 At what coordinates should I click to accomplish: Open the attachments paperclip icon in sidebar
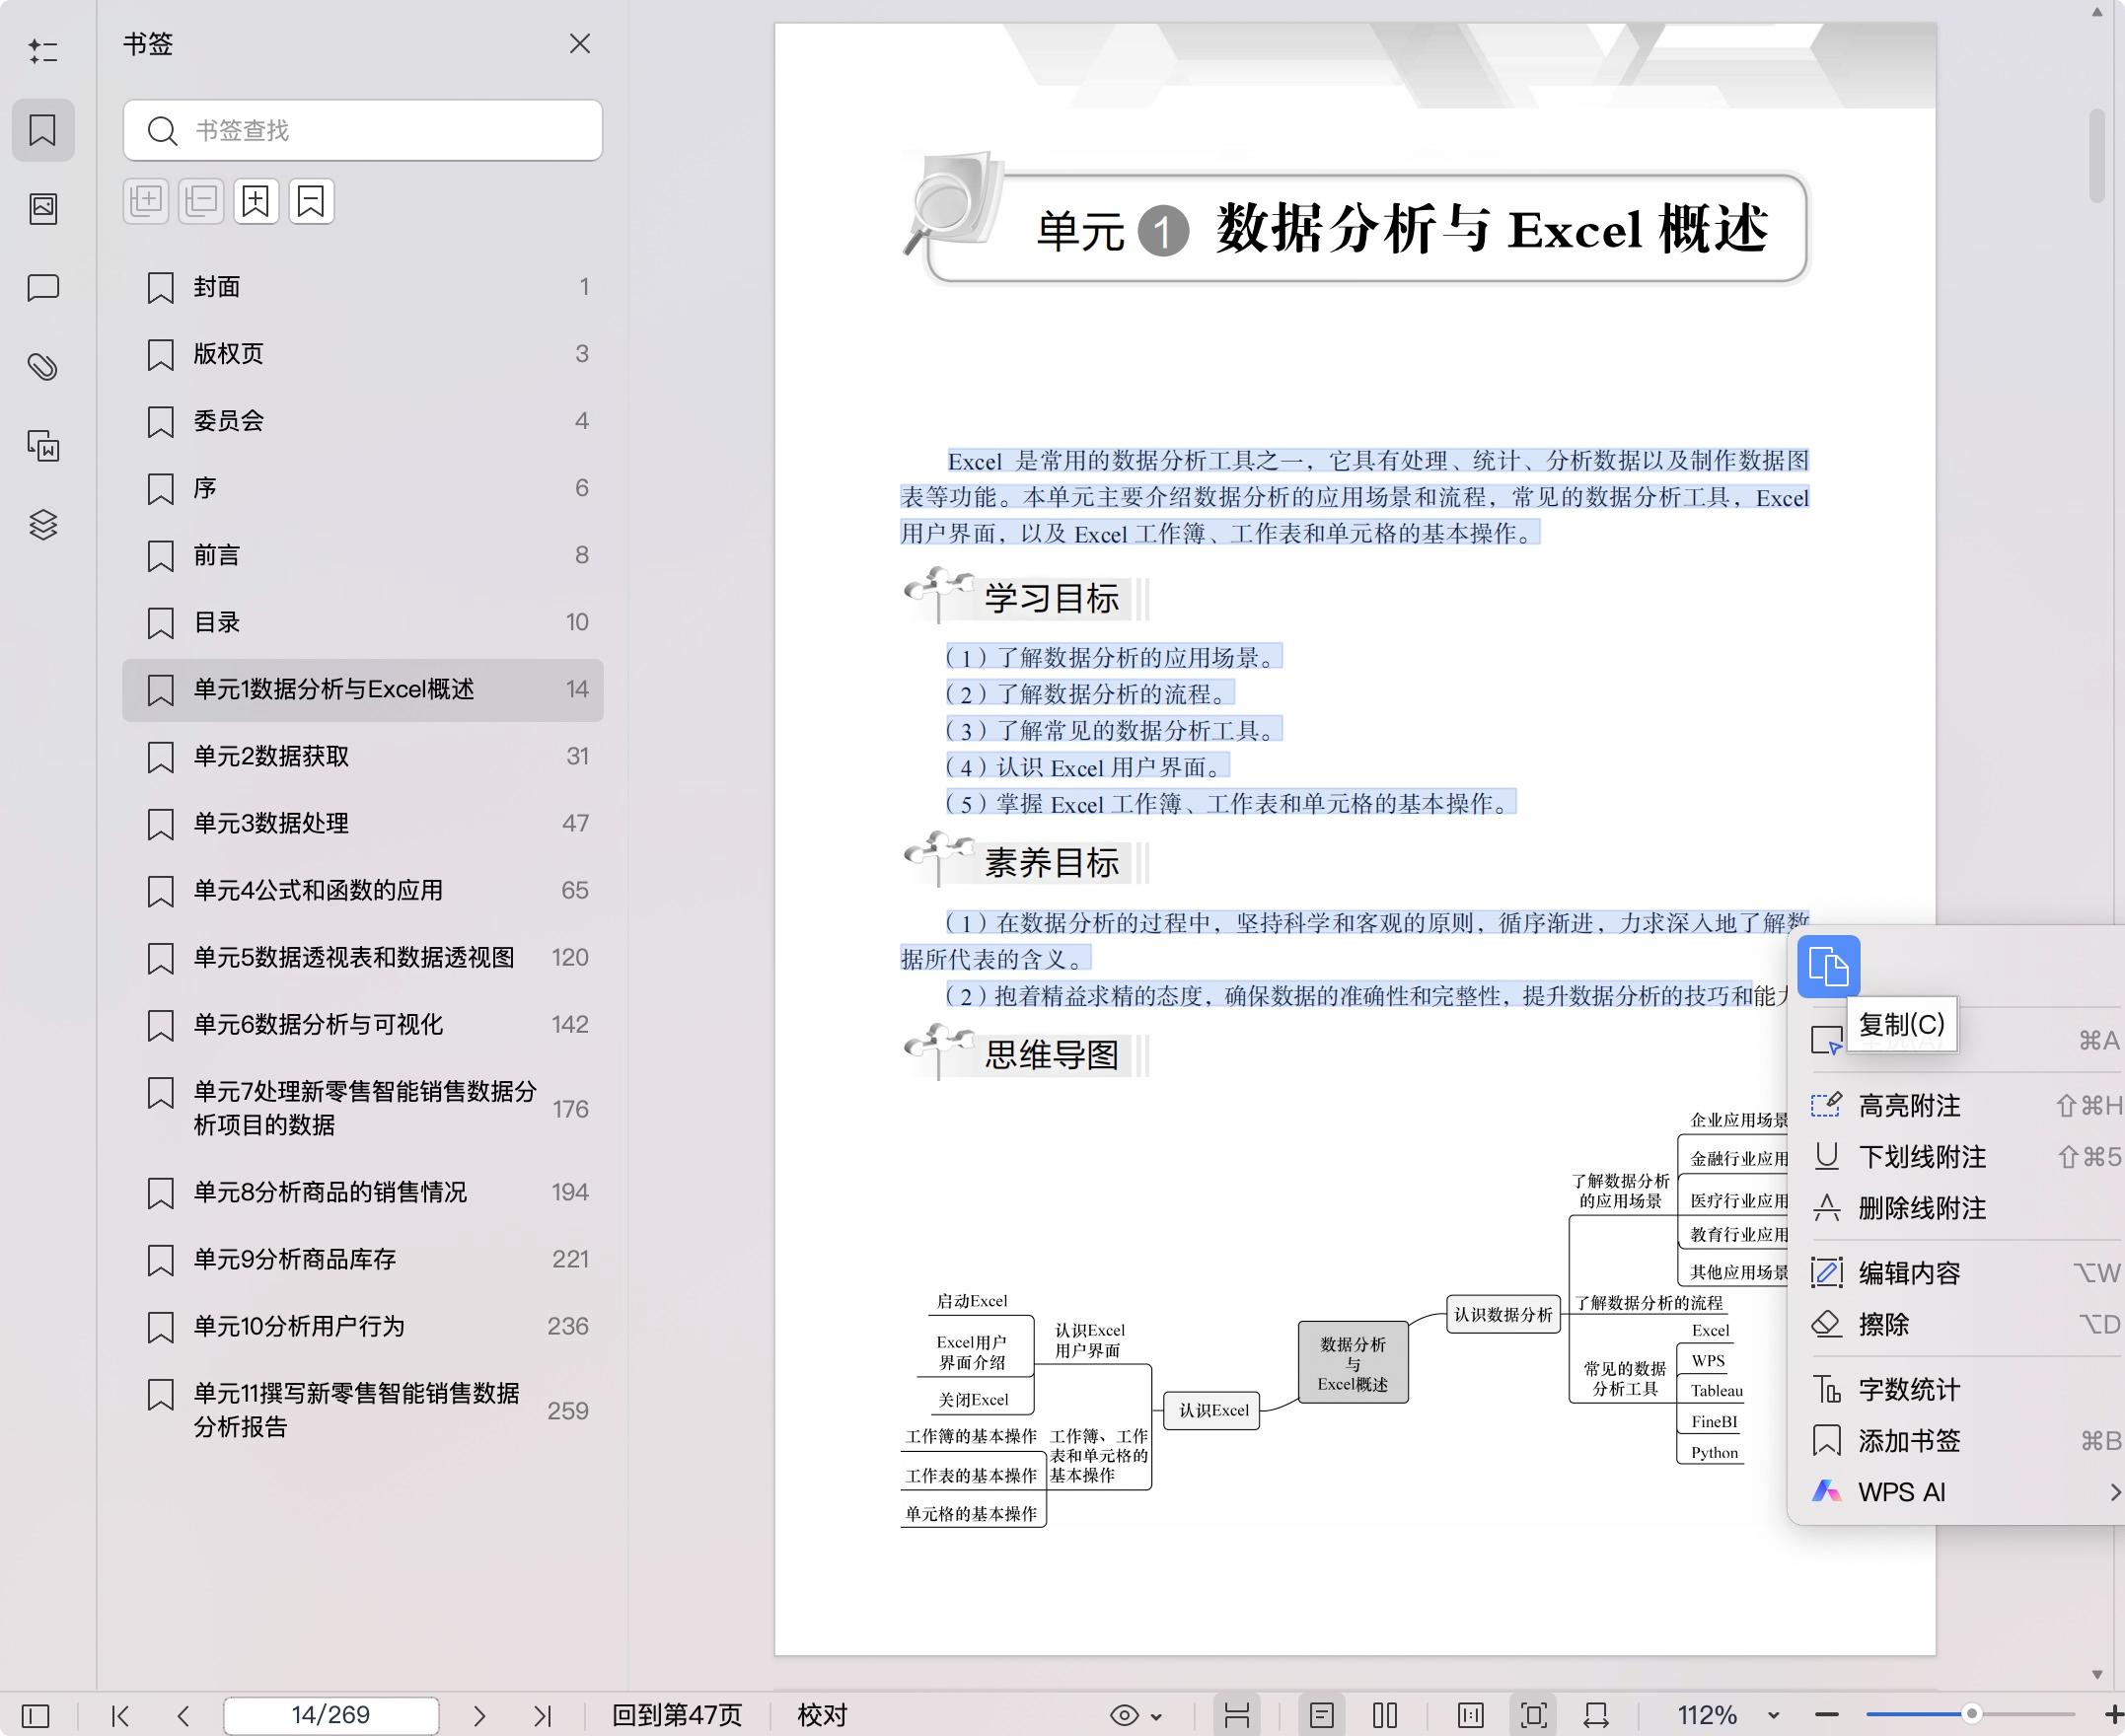click(x=43, y=367)
